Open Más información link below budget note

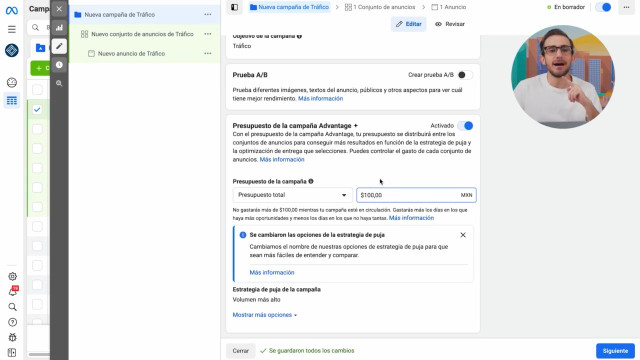click(x=411, y=218)
